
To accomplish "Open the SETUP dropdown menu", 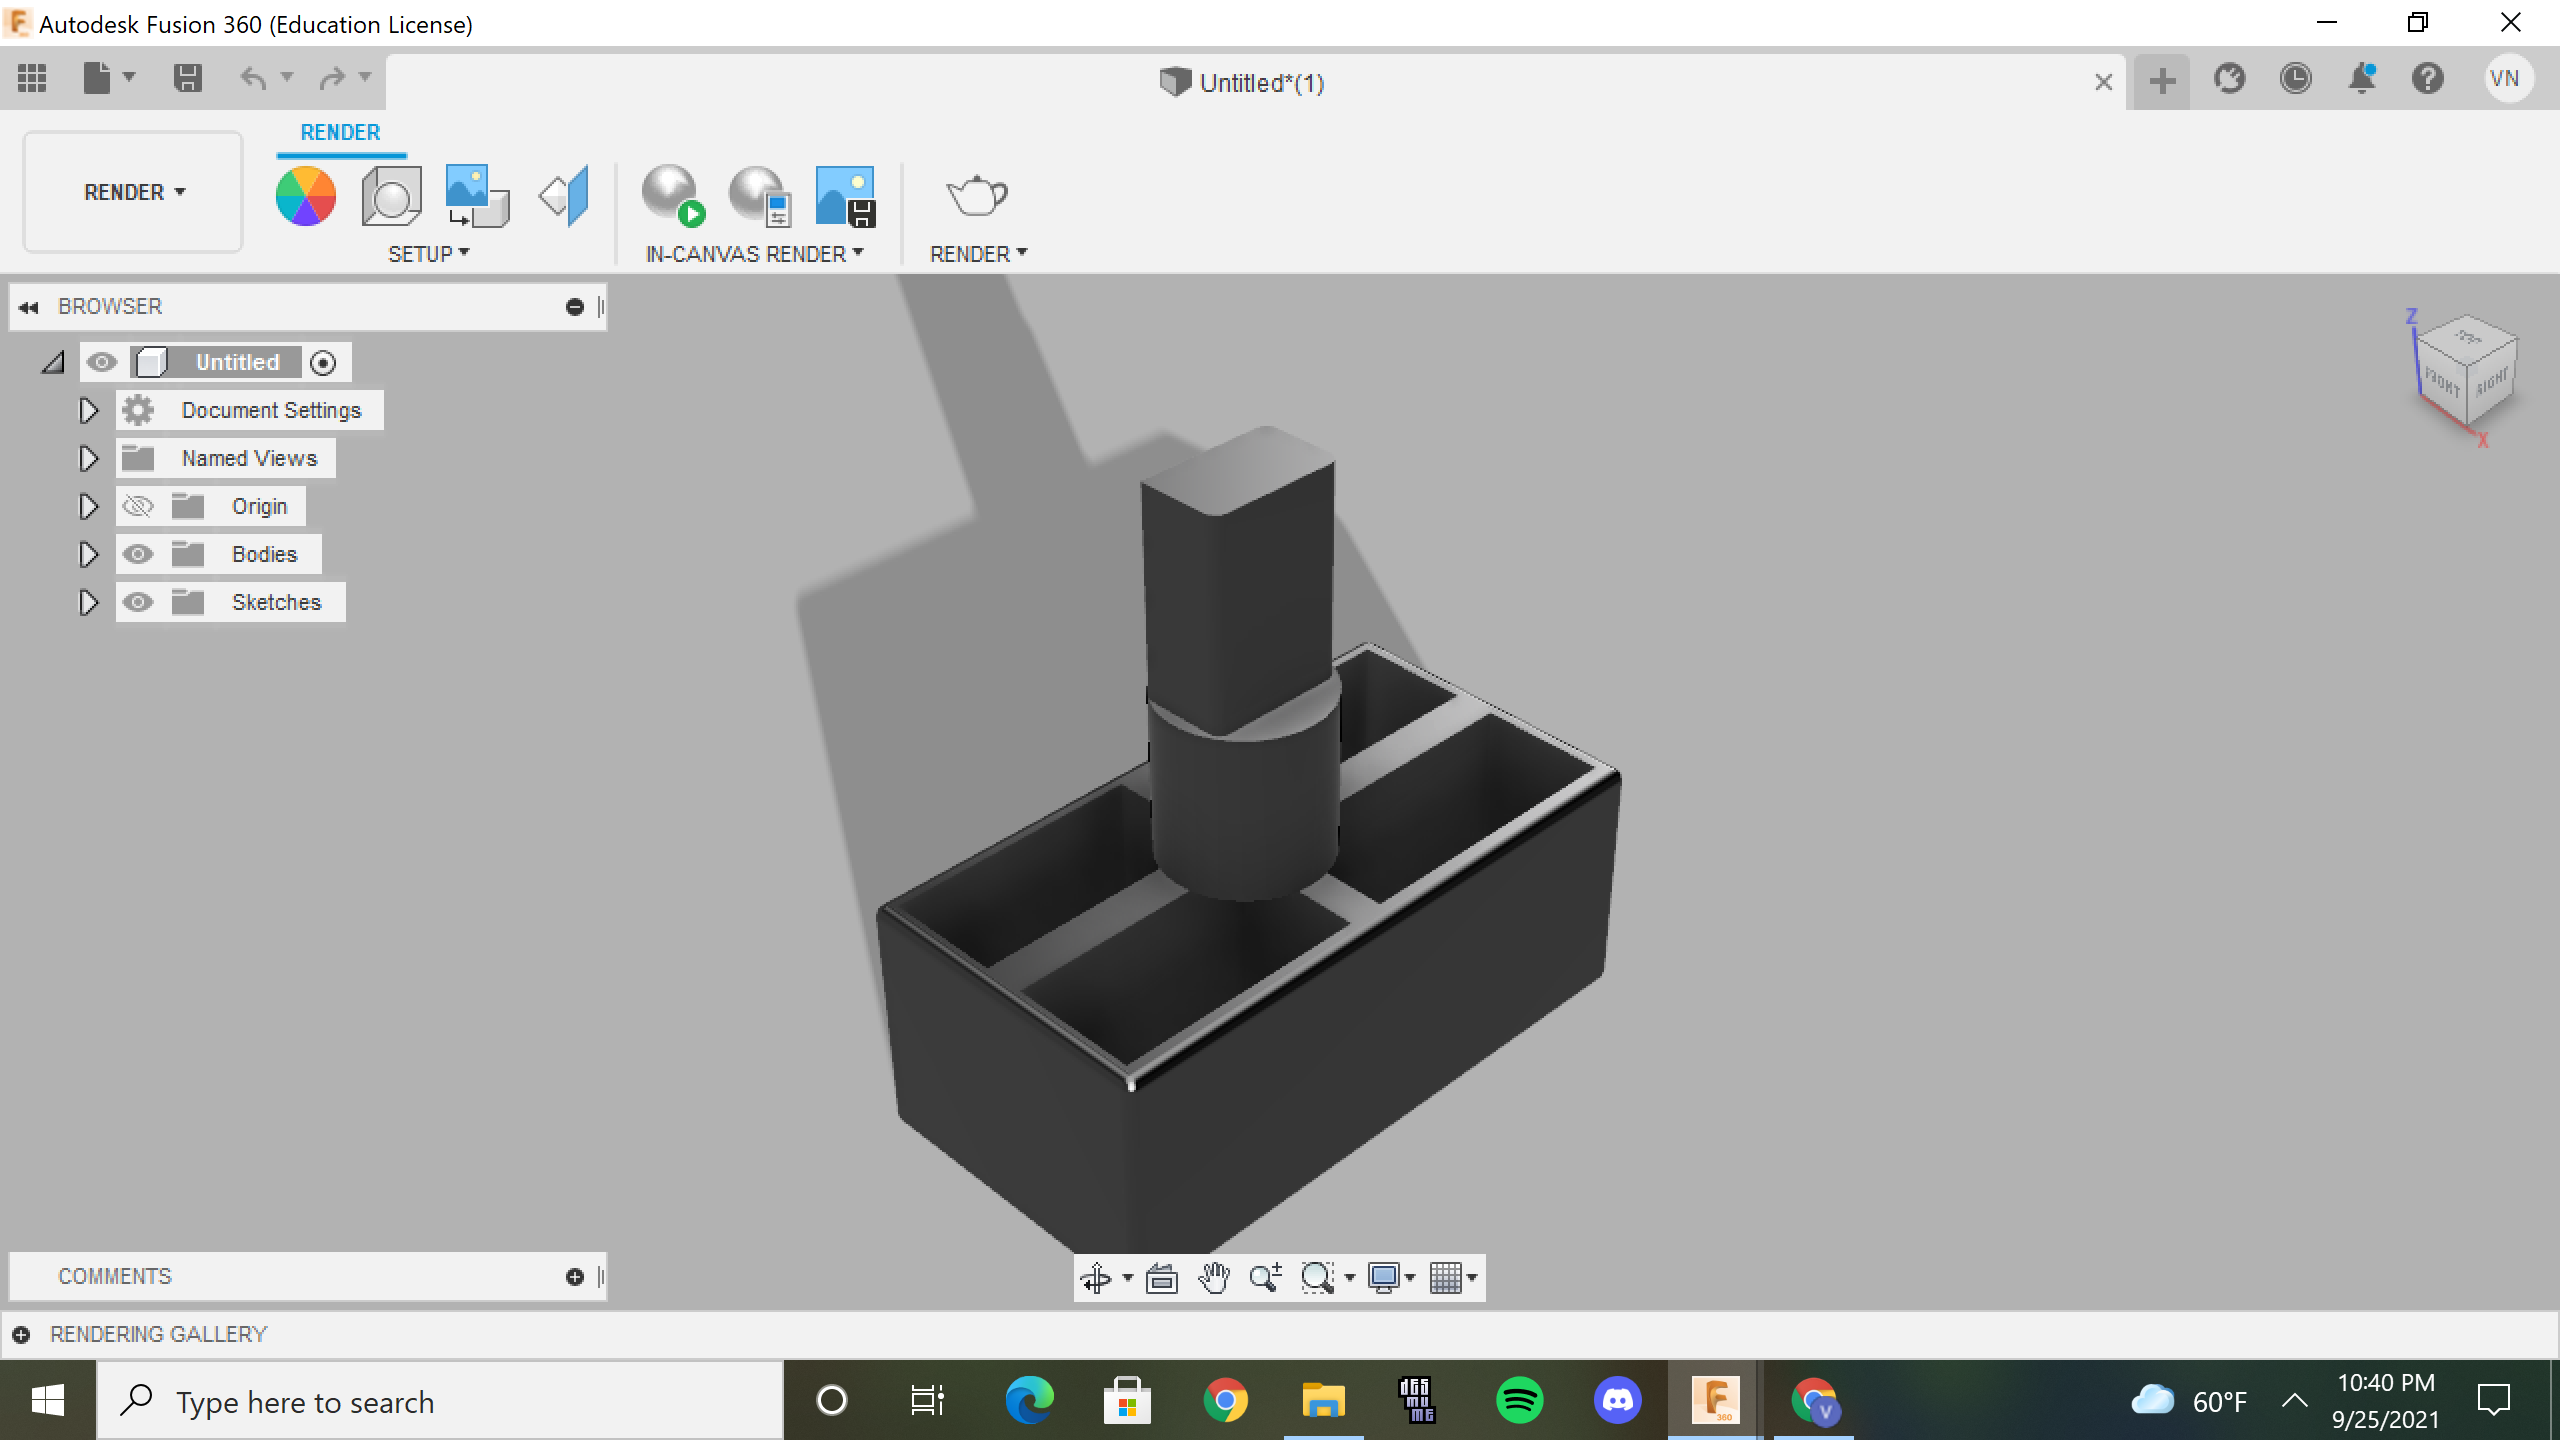I will pyautogui.click(x=428, y=254).
